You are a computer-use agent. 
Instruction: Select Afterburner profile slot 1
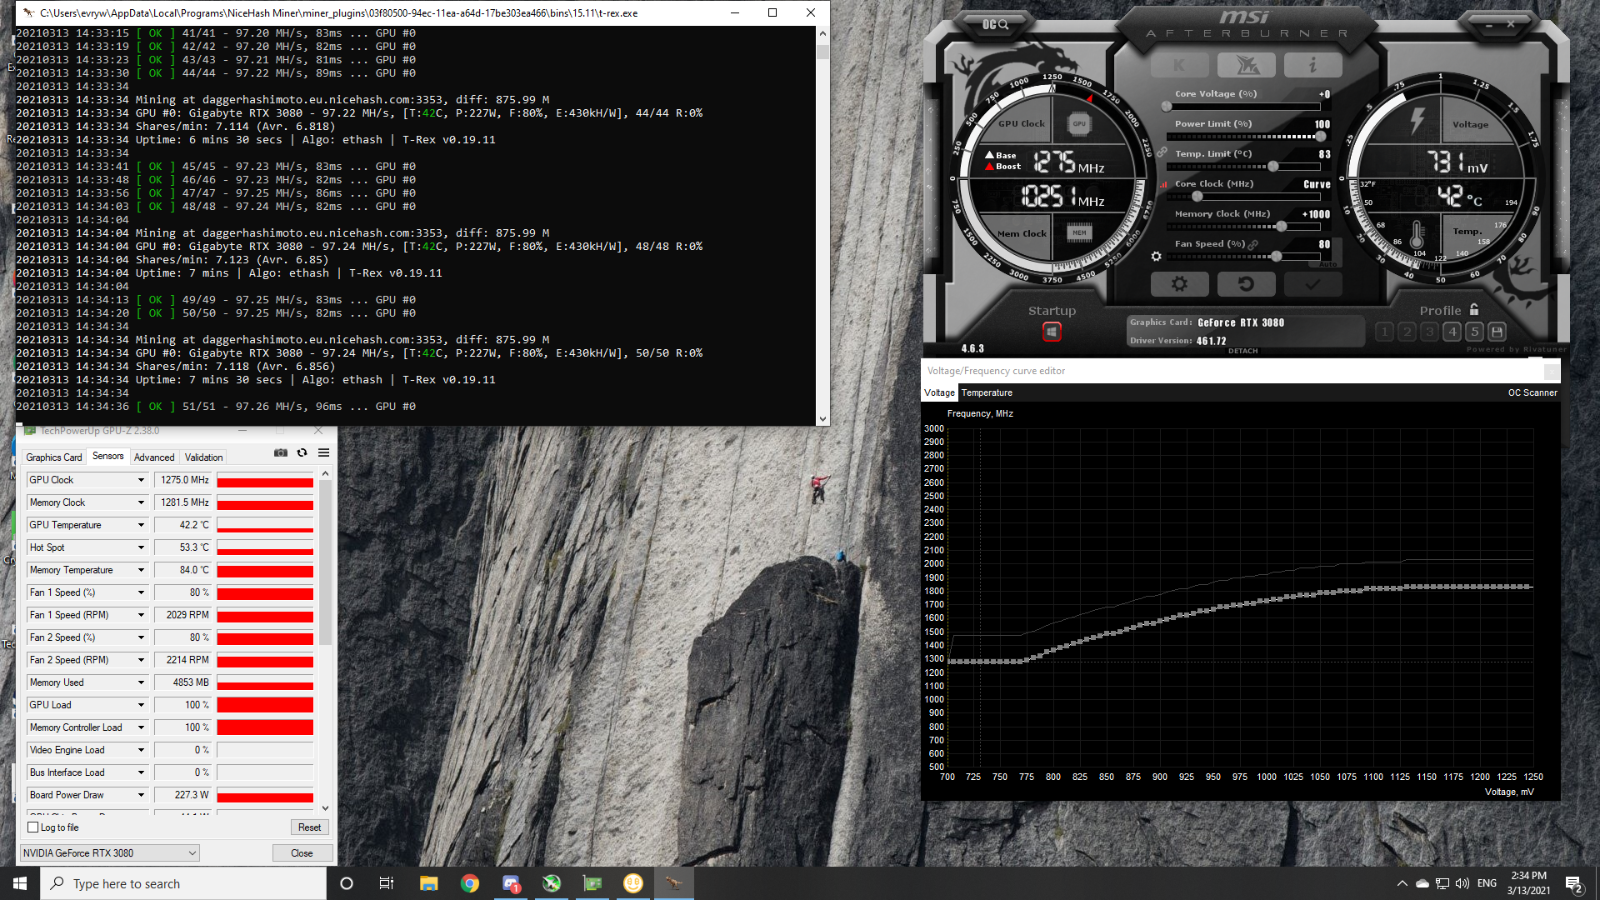coord(1384,331)
